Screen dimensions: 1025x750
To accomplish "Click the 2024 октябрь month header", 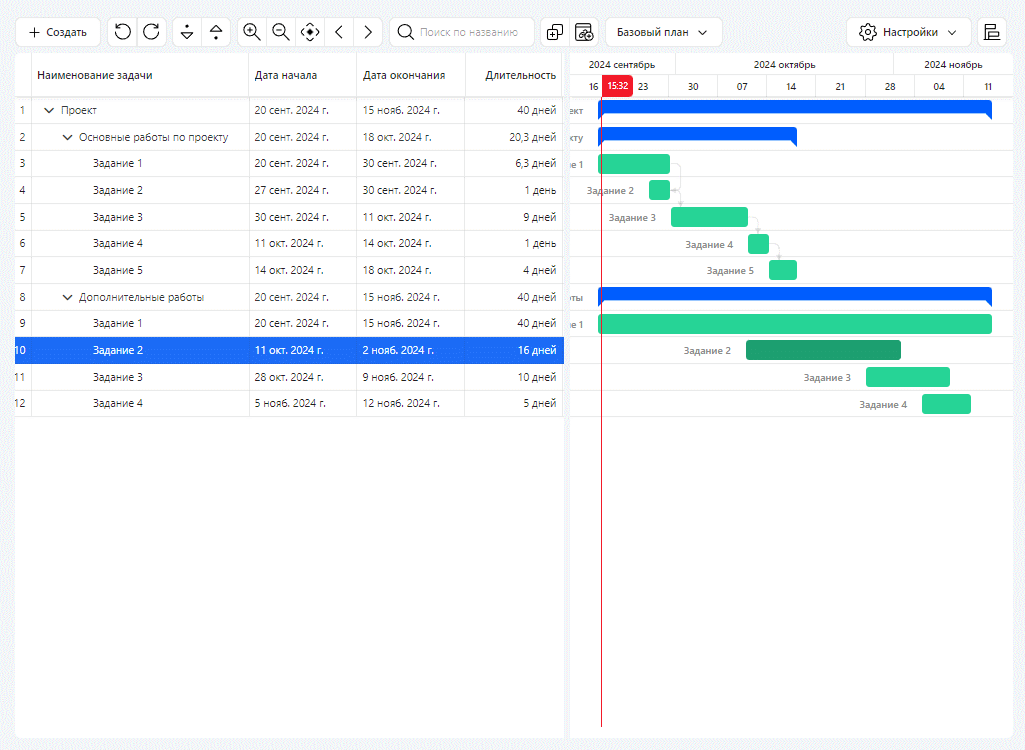I will point(784,64).
